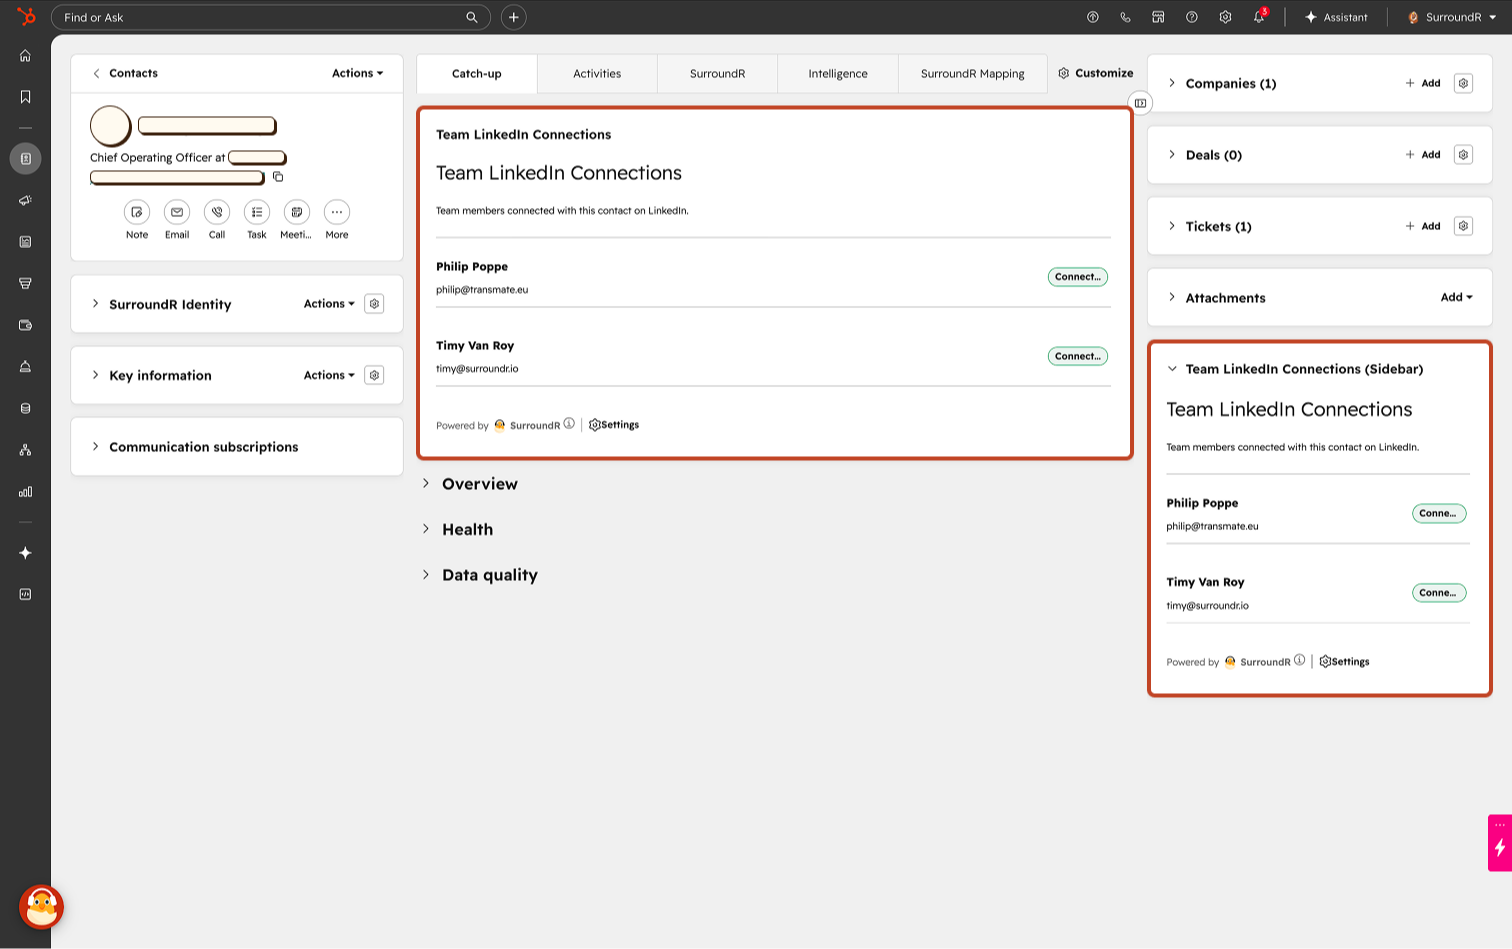Open the Data Management database icon in the sidebar
Viewport: 1512px width, 949px height.
[x=25, y=408]
